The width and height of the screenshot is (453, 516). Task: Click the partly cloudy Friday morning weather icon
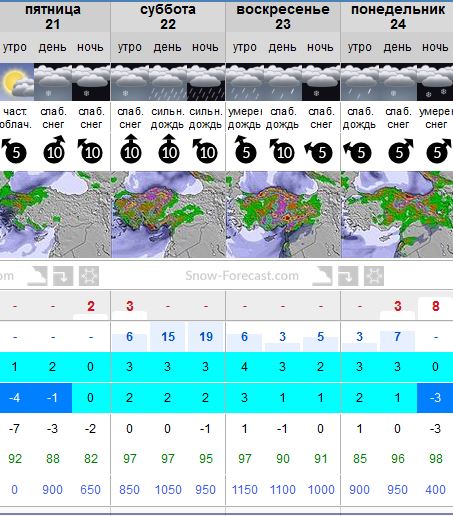pos(17,82)
